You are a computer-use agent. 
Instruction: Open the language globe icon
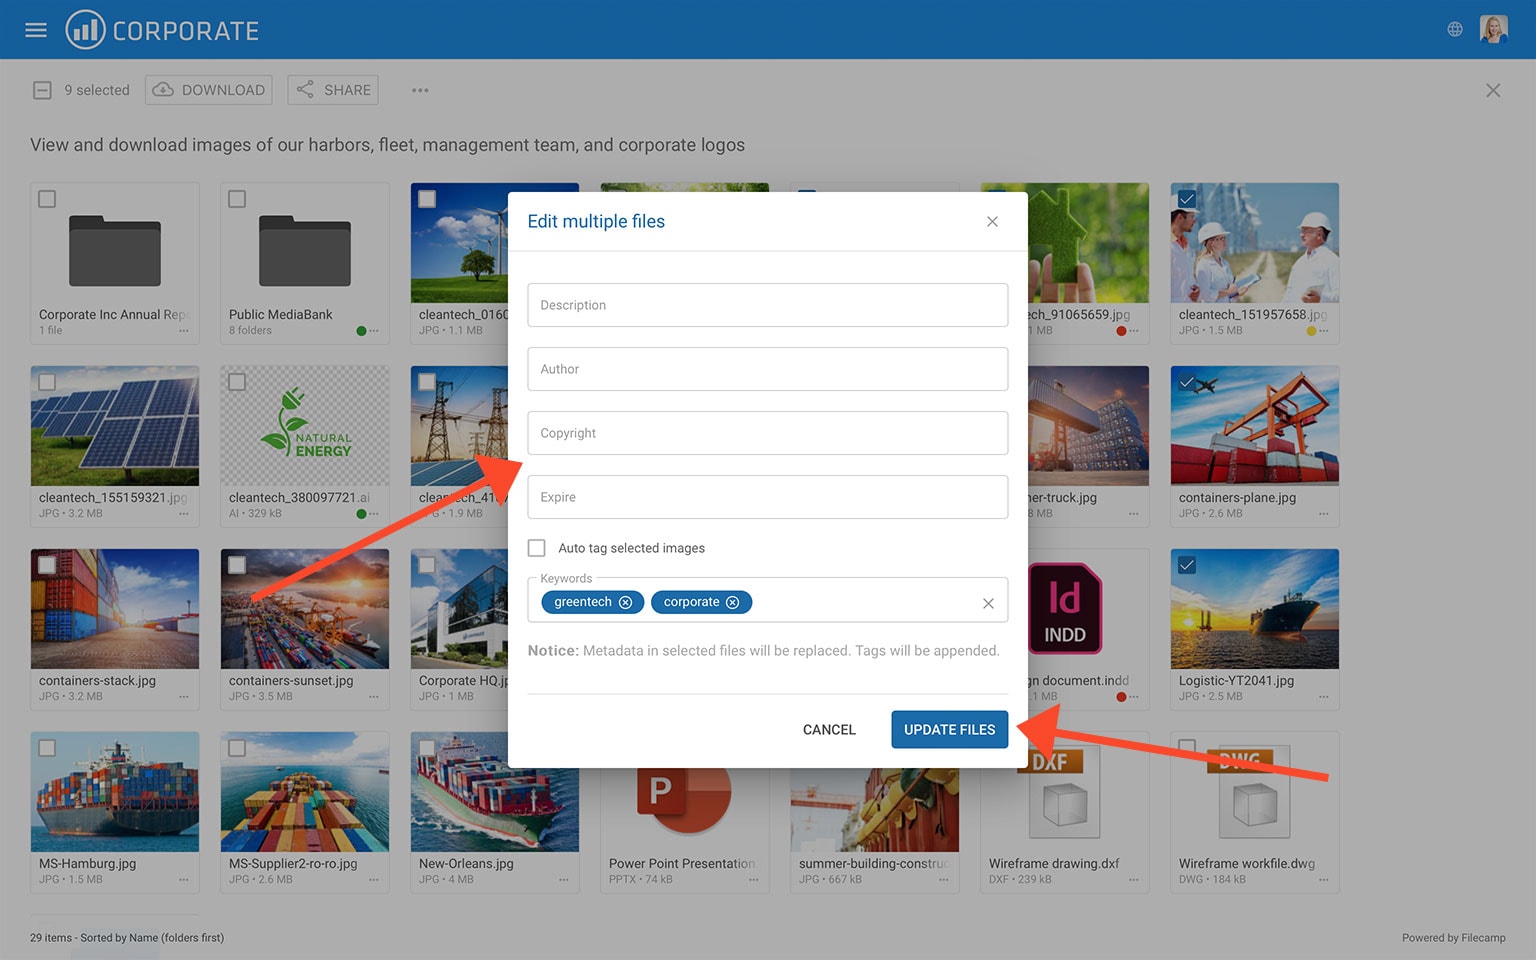click(1455, 30)
